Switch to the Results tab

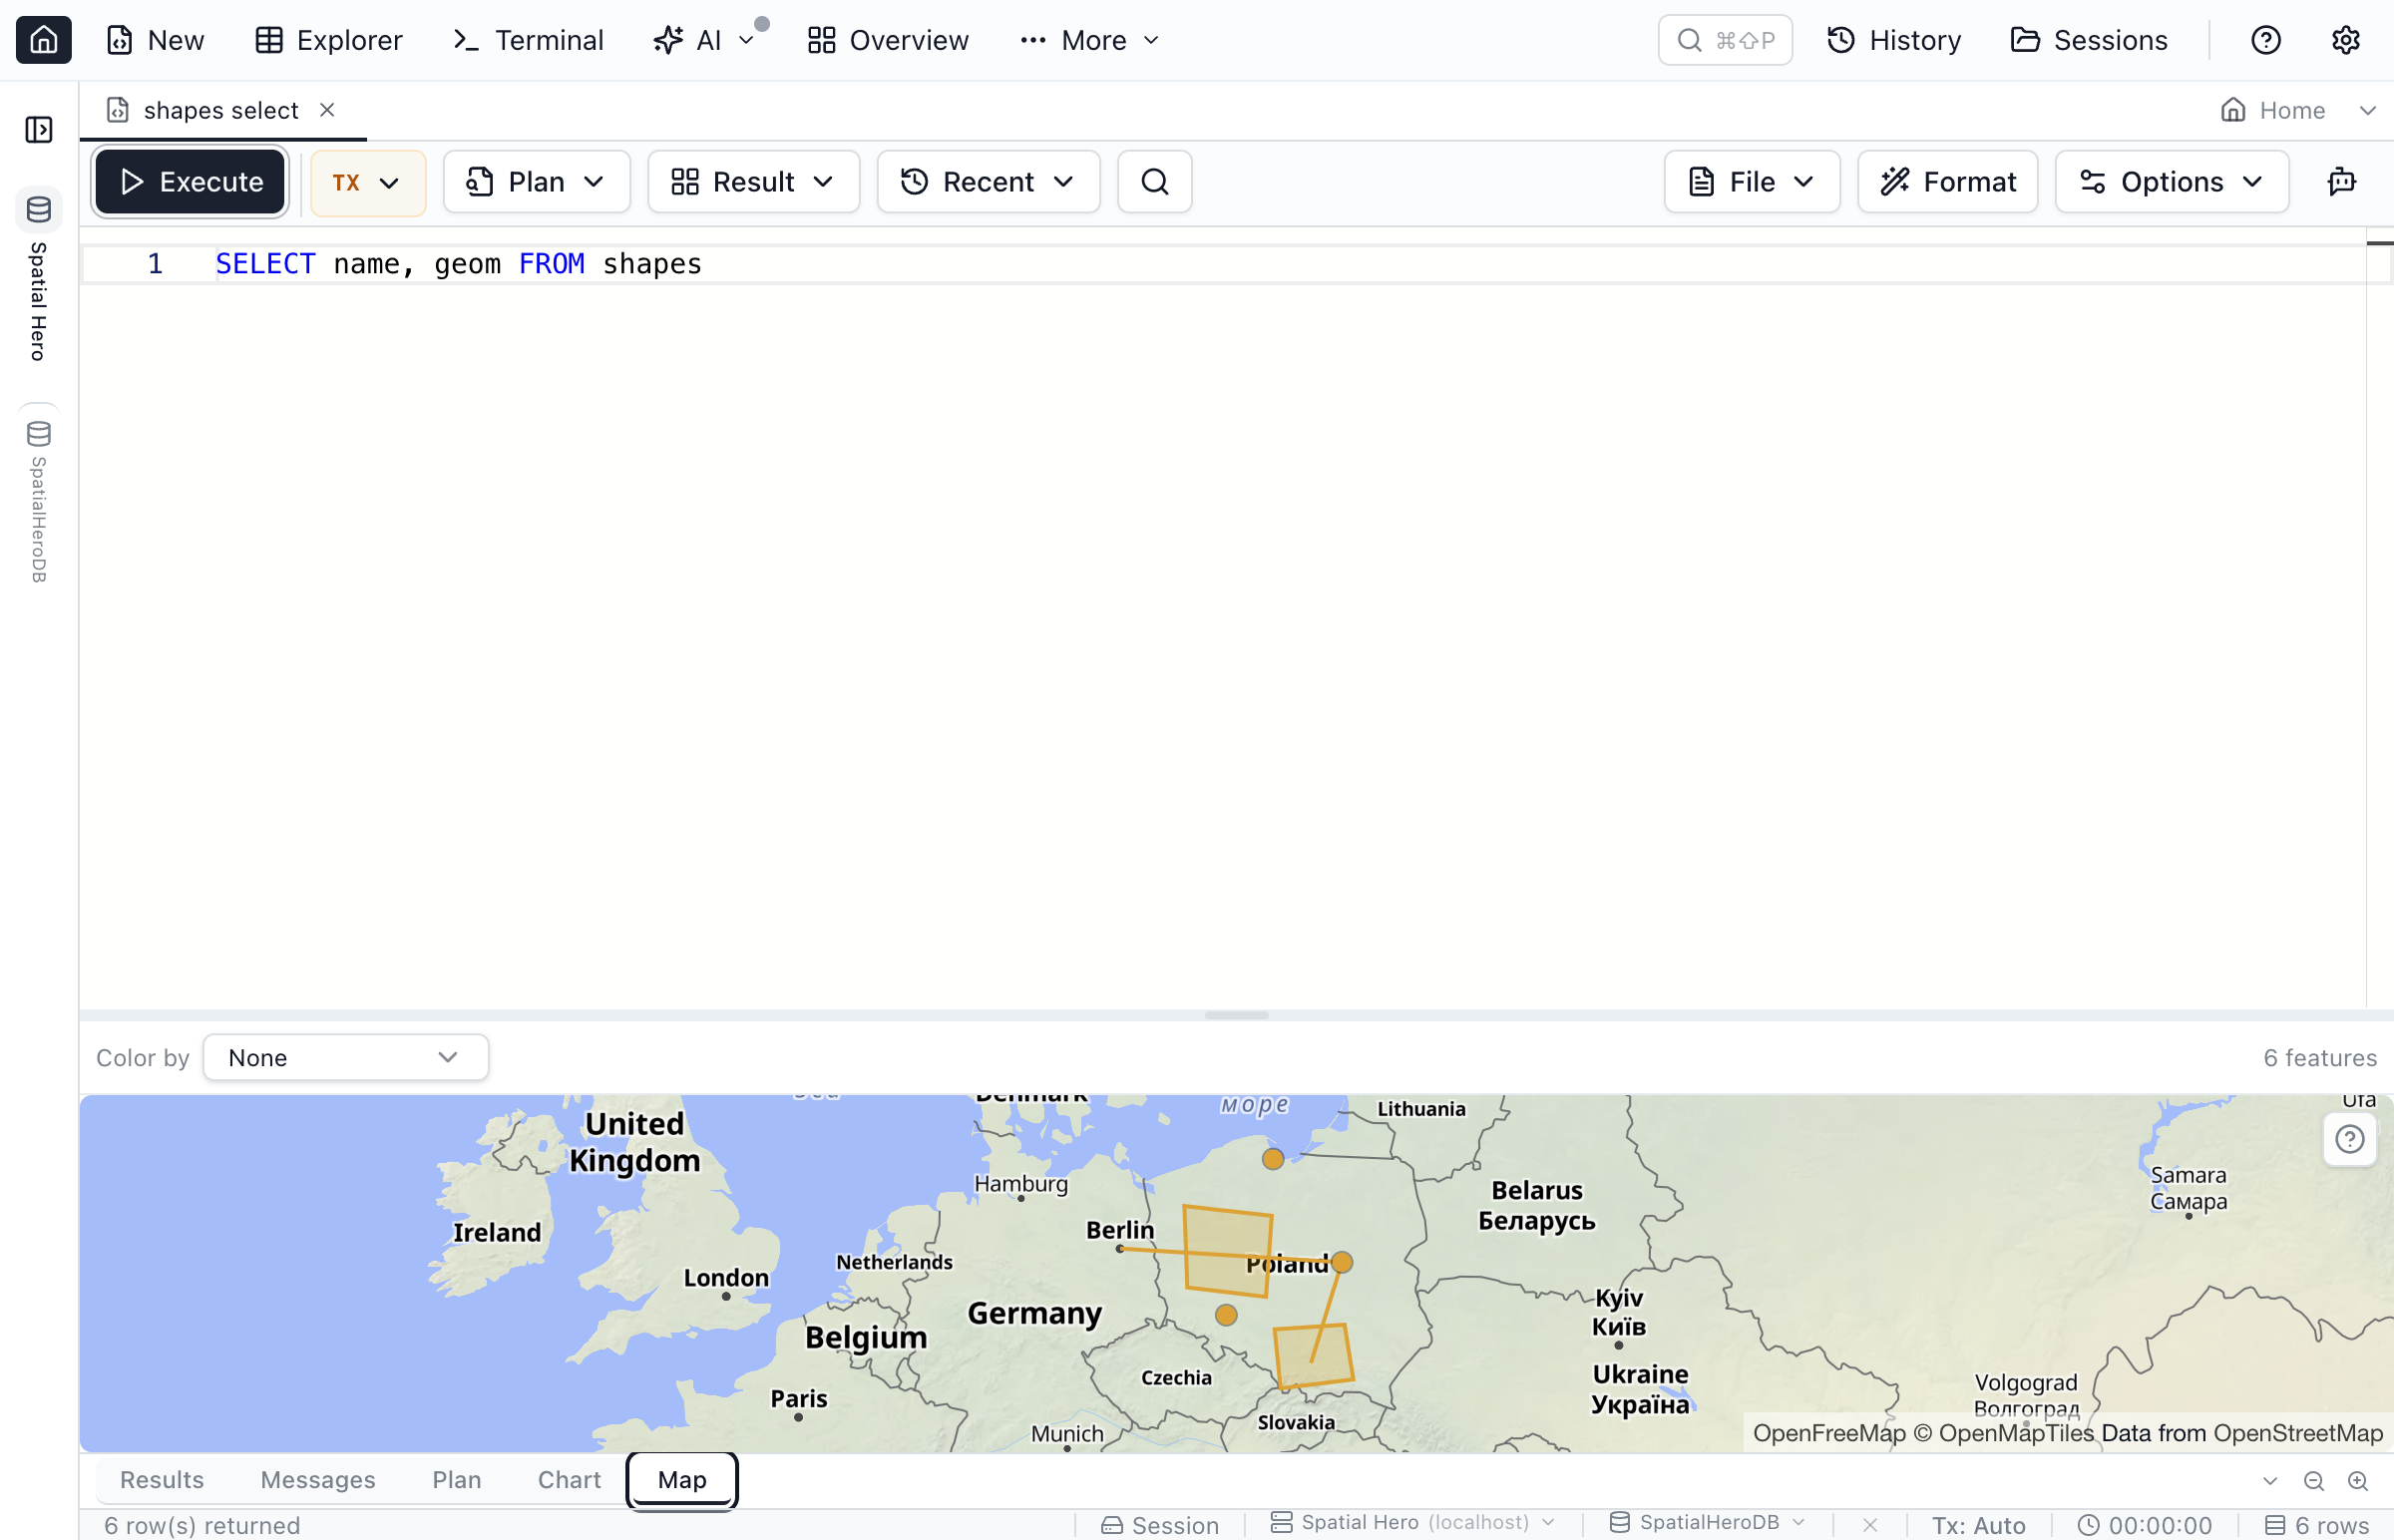pyautogui.click(x=161, y=1479)
